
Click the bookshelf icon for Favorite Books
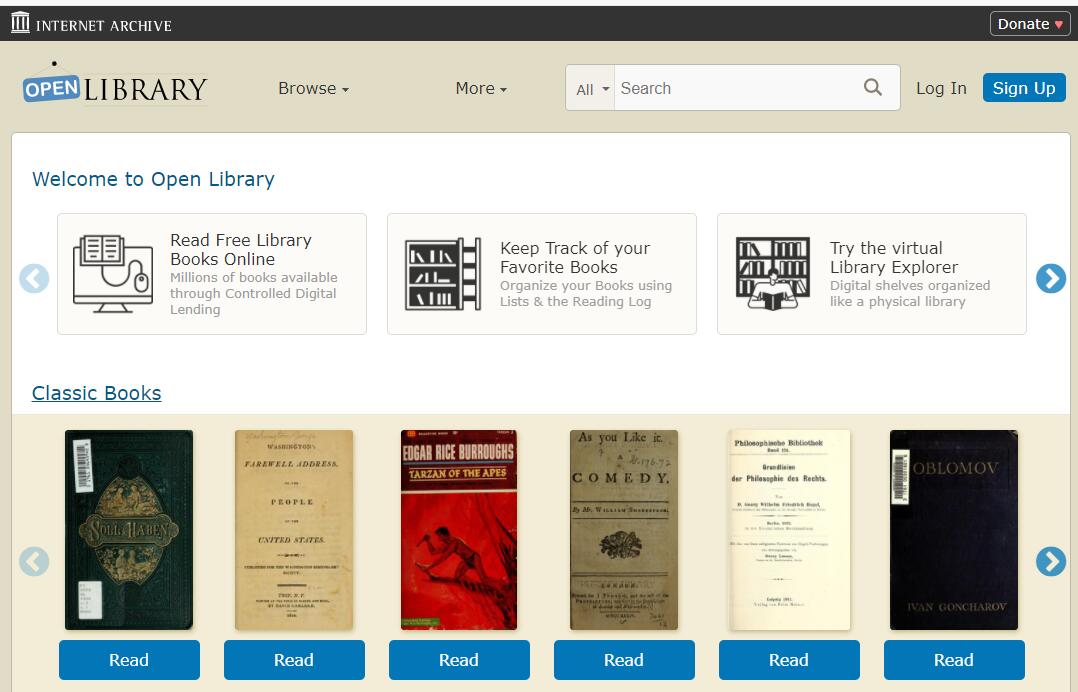[443, 274]
